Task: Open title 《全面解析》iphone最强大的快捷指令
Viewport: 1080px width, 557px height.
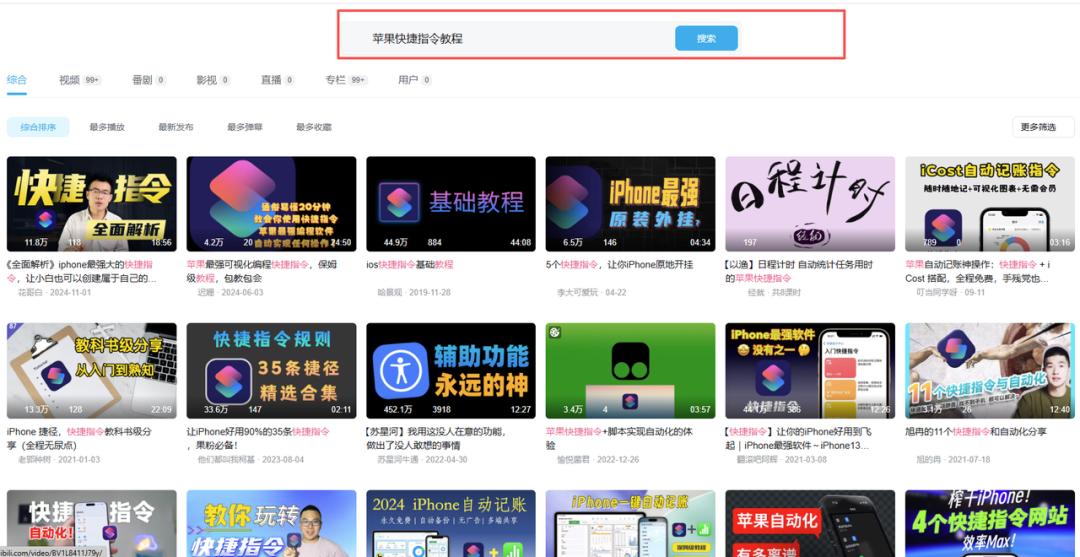Action: [81, 271]
